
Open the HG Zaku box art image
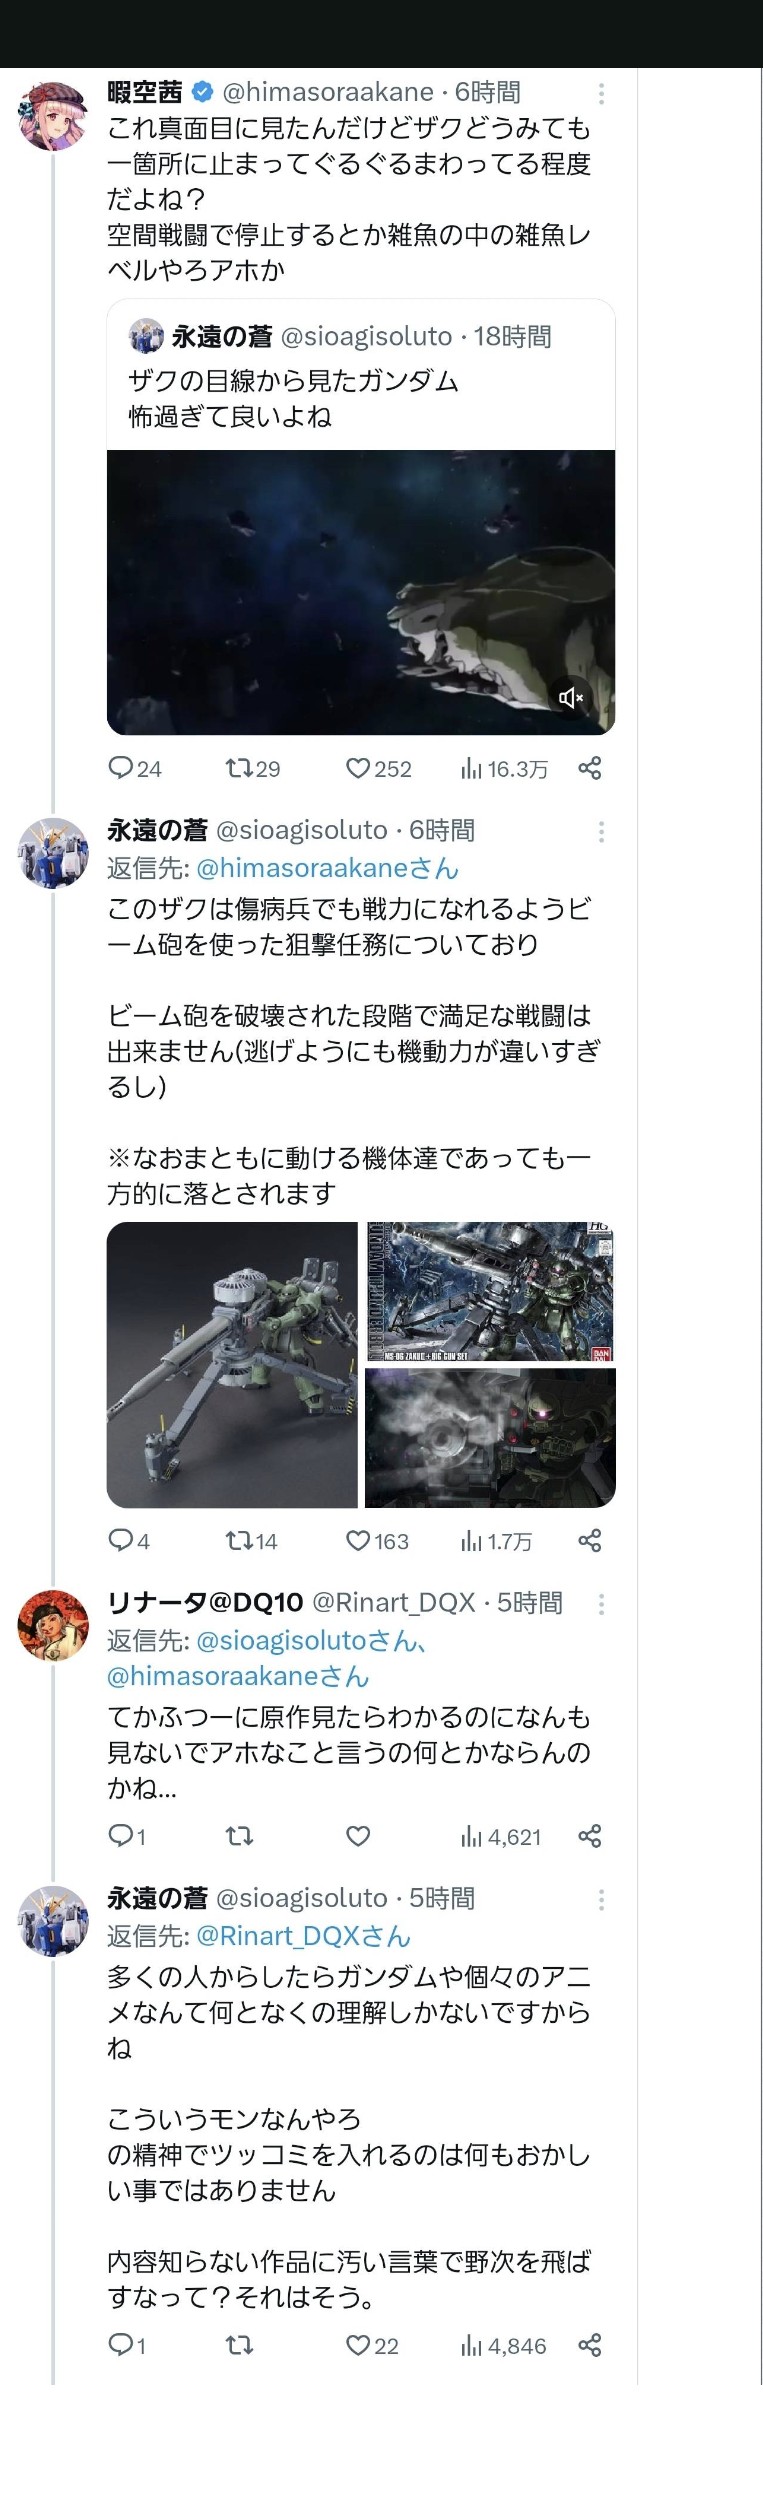click(x=490, y=1291)
